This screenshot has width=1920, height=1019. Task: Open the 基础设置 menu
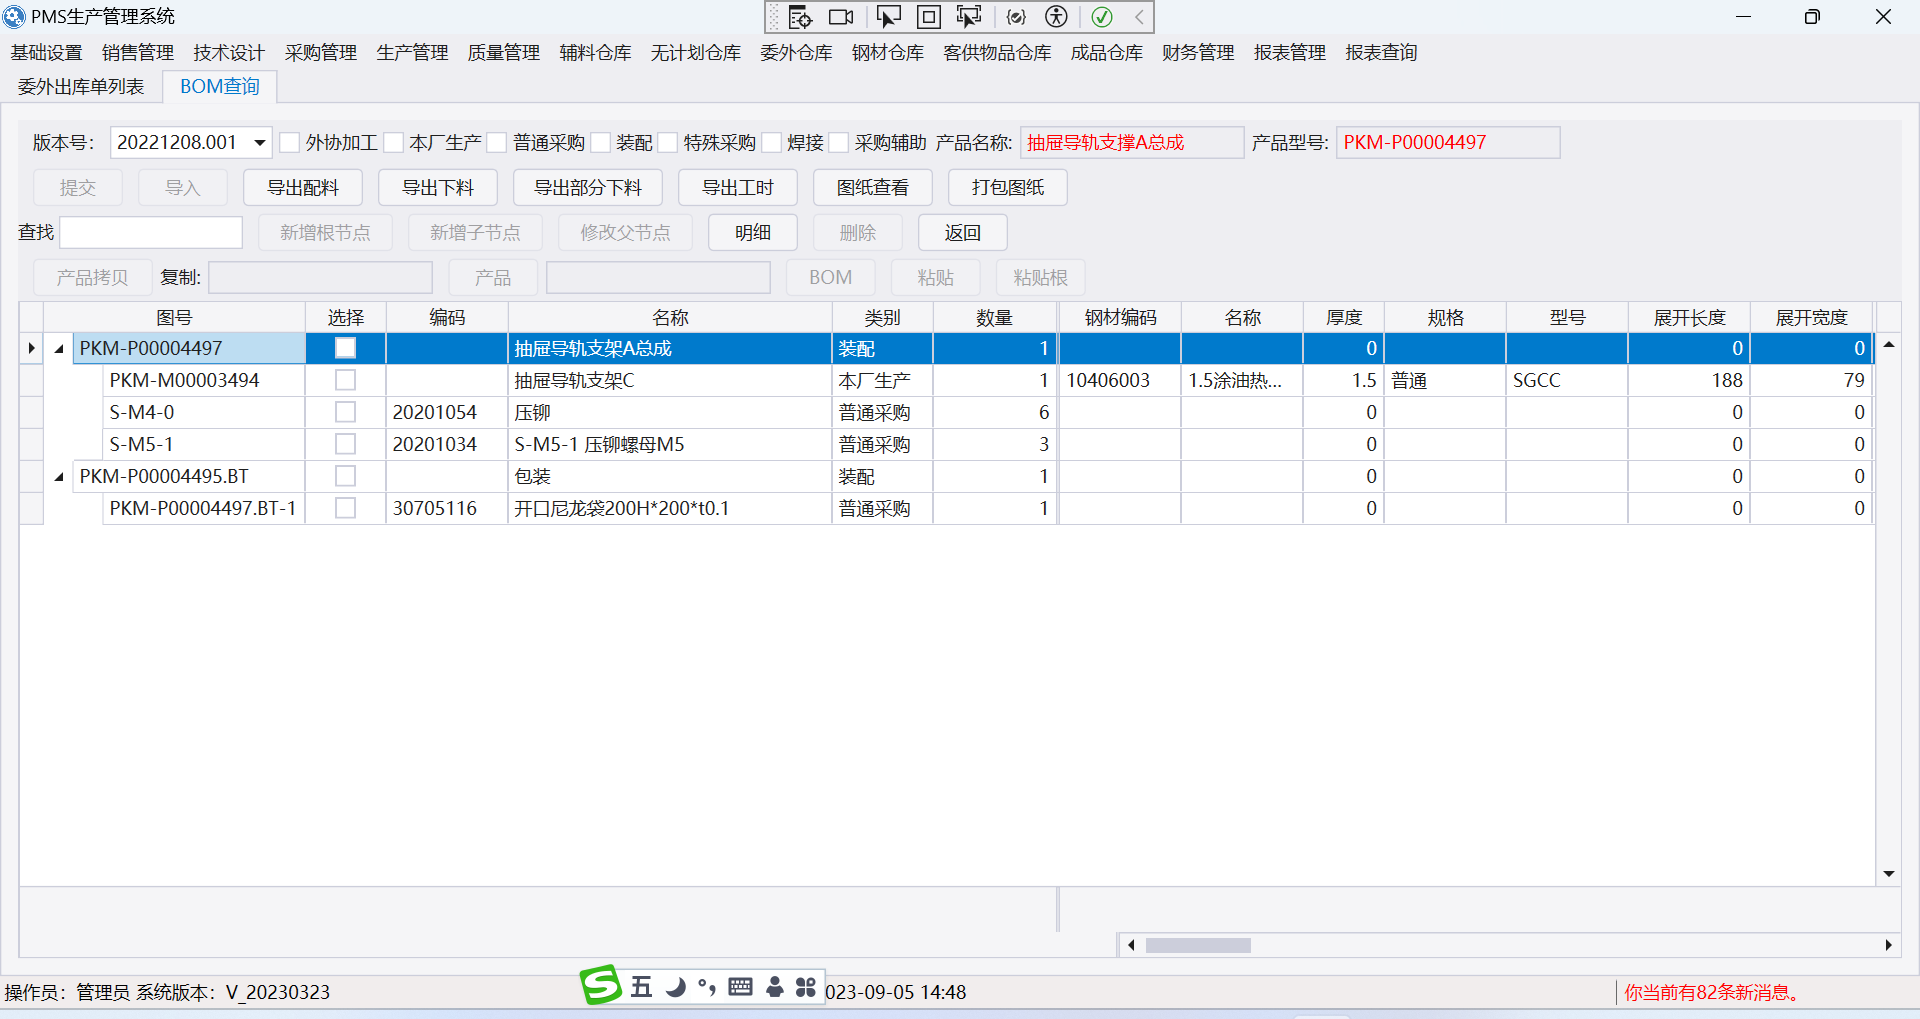click(47, 53)
